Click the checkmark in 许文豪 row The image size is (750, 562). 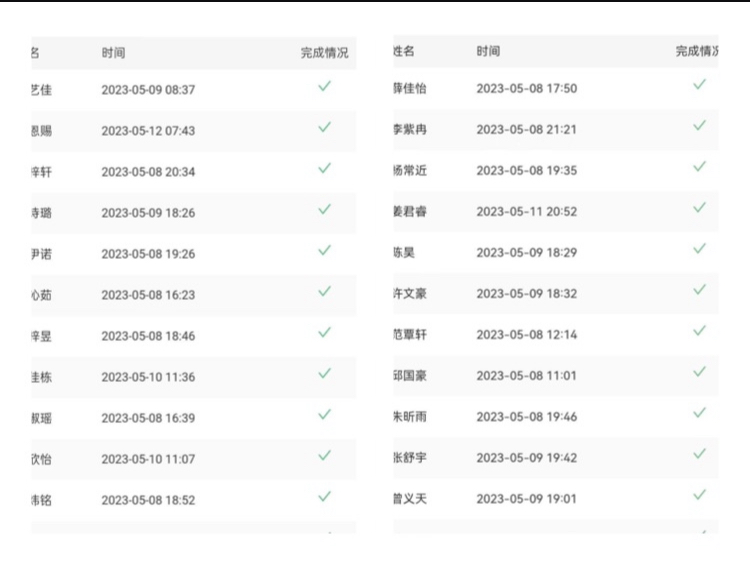click(700, 290)
